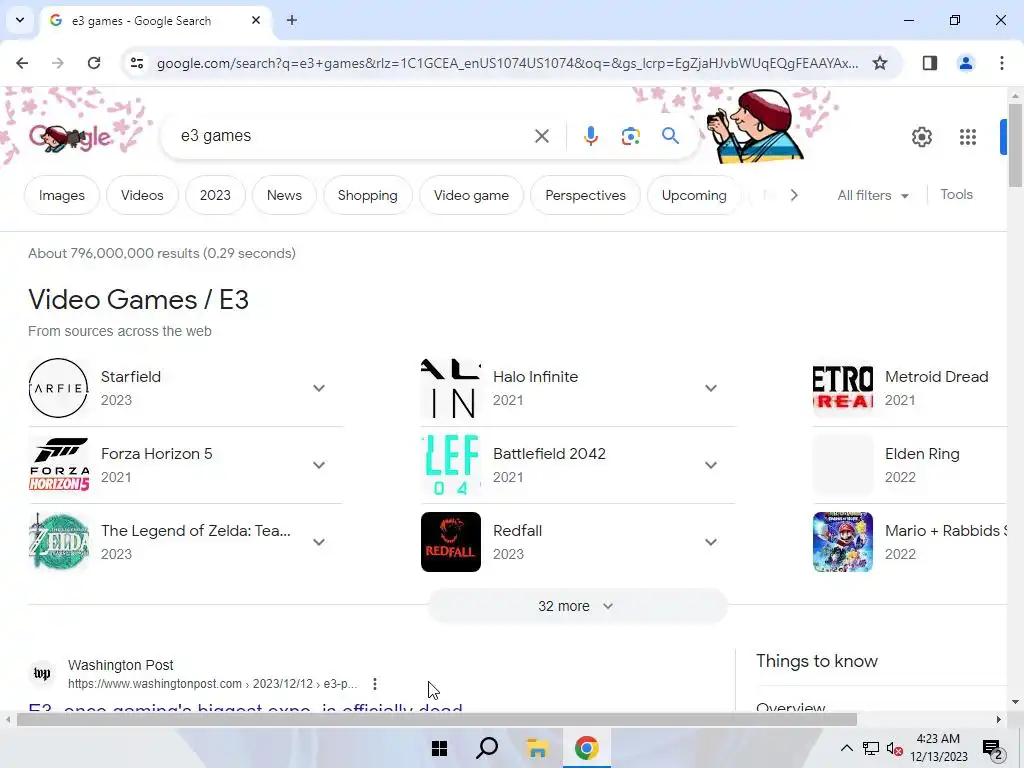Open the muted volume tray icon
The height and width of the screenshot is (768, 1024).
pos(895,748)
